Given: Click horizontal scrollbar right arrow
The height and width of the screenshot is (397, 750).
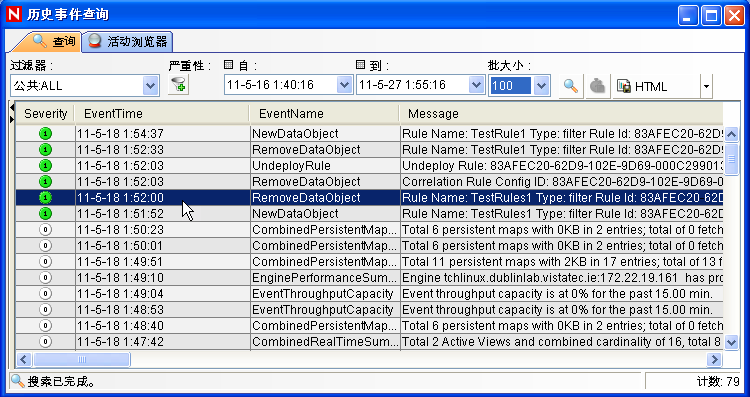Looking at the screenshot, I should pos(714,359).
